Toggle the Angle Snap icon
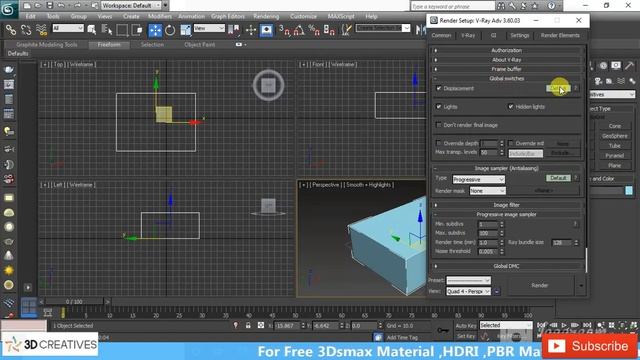640x360 pixels. [299, 30]
